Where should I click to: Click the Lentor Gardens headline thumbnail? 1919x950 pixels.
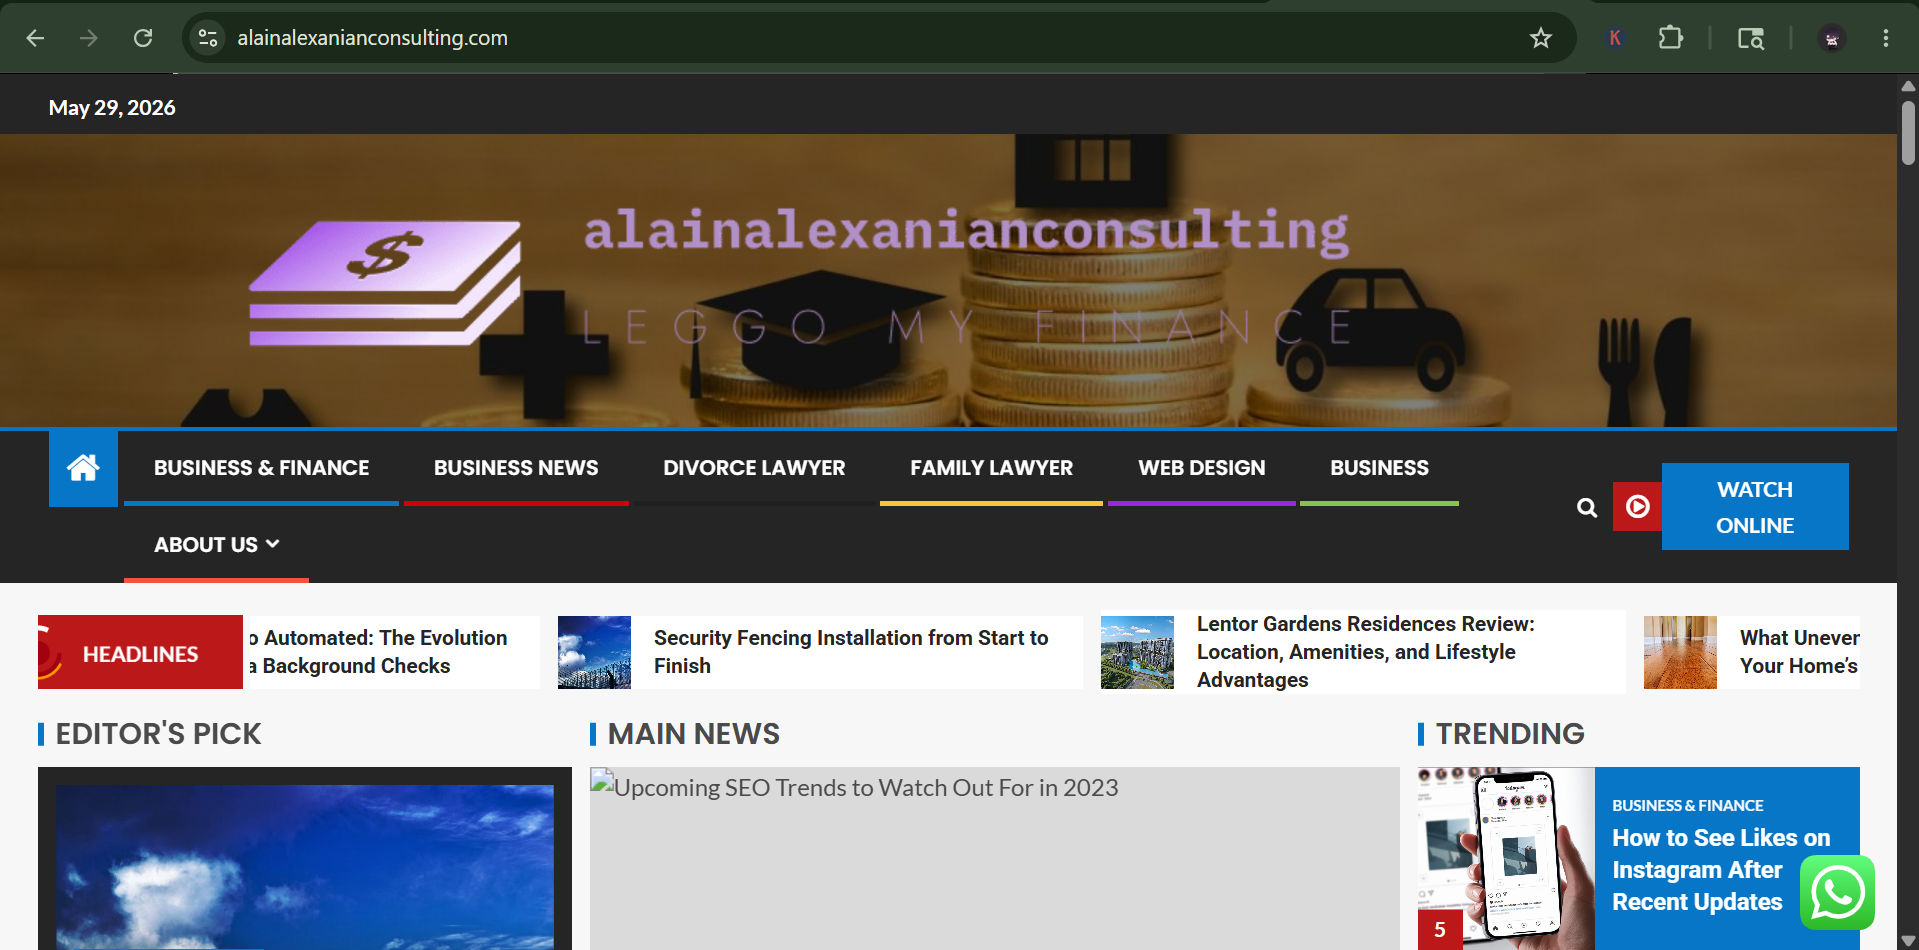pos(1137,652)
